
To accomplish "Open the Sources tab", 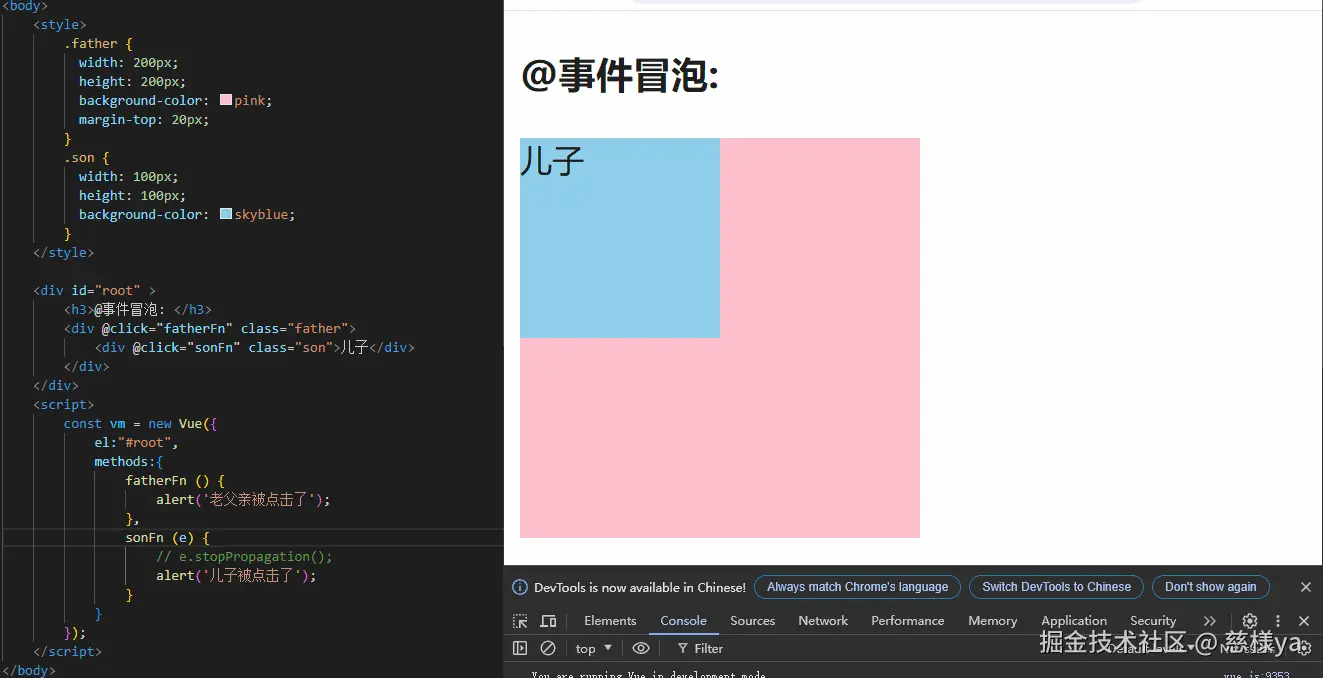I will pos(753,621).
